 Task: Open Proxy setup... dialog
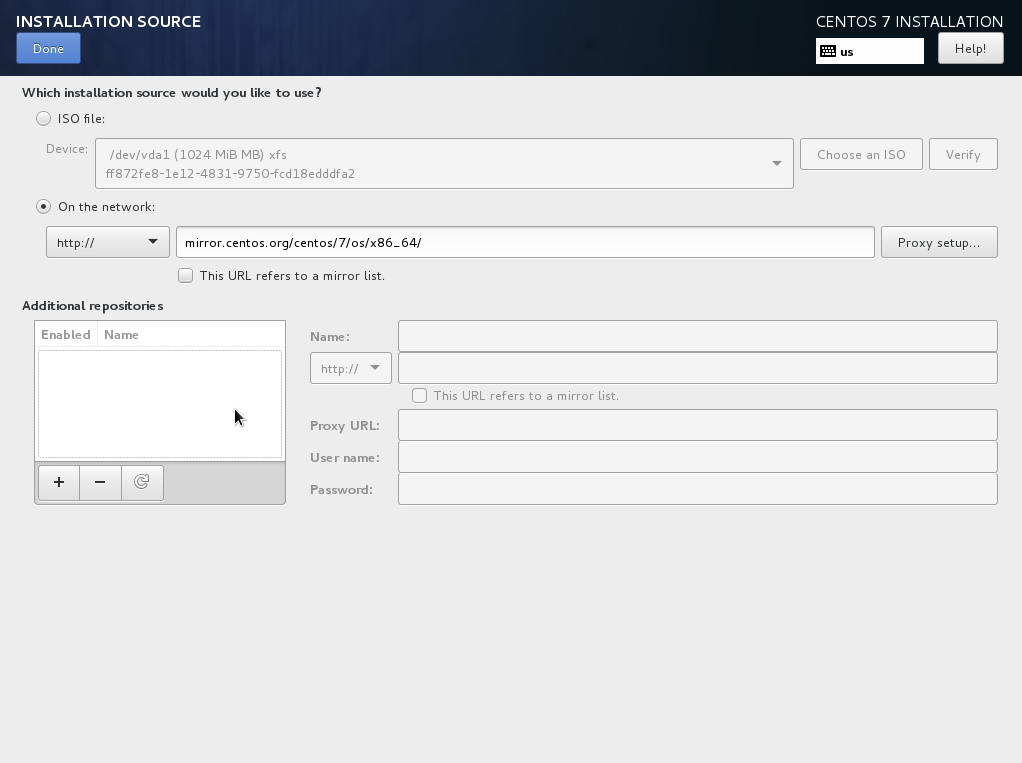pos(939,242)
